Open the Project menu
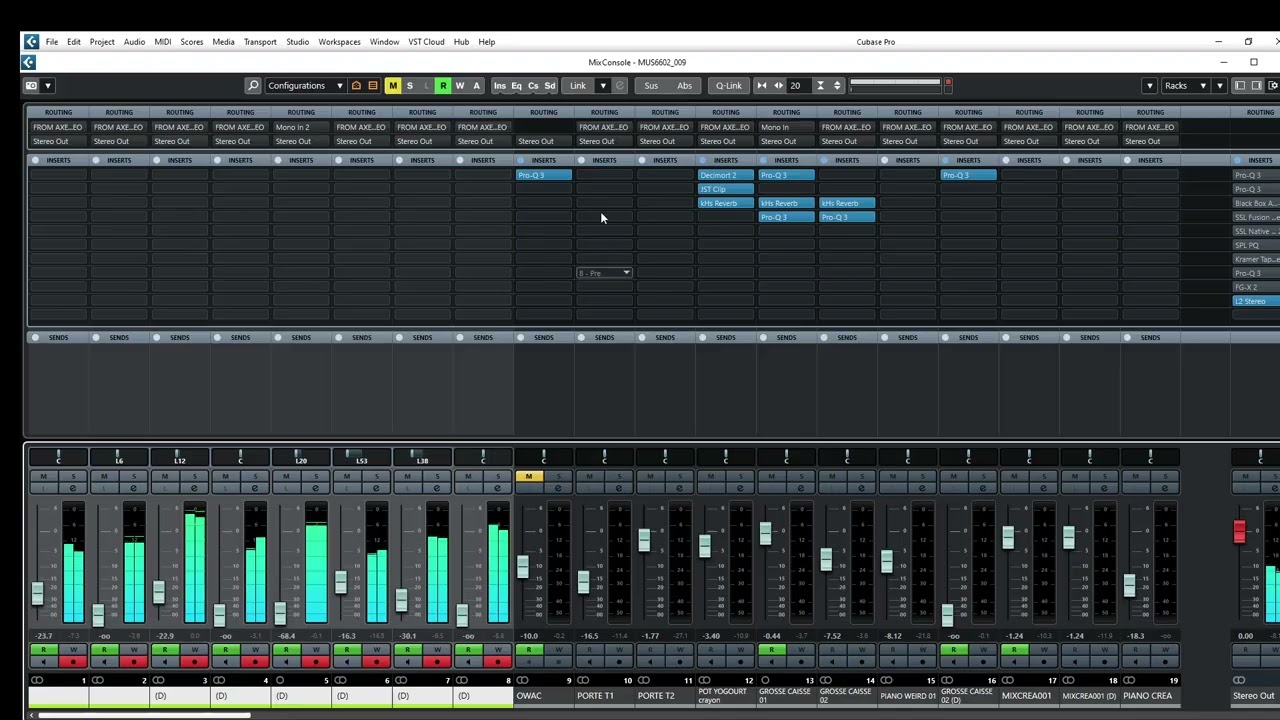Screen dimensions: 1280x720 [x=102, y=42]
